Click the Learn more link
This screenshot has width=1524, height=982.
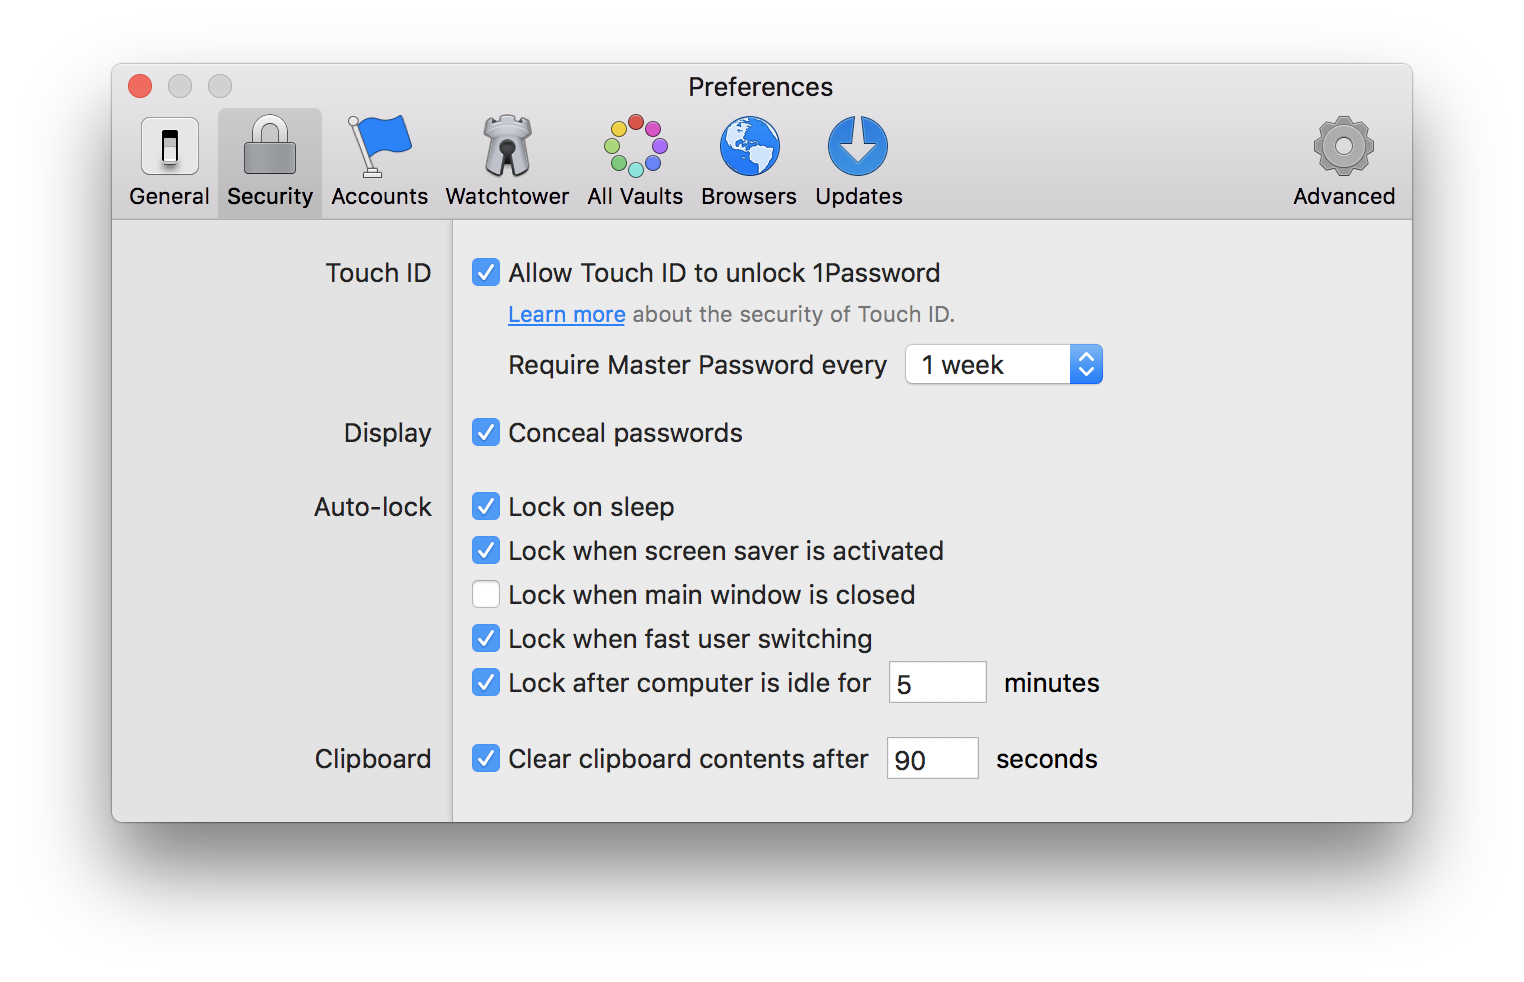point(566,314)
